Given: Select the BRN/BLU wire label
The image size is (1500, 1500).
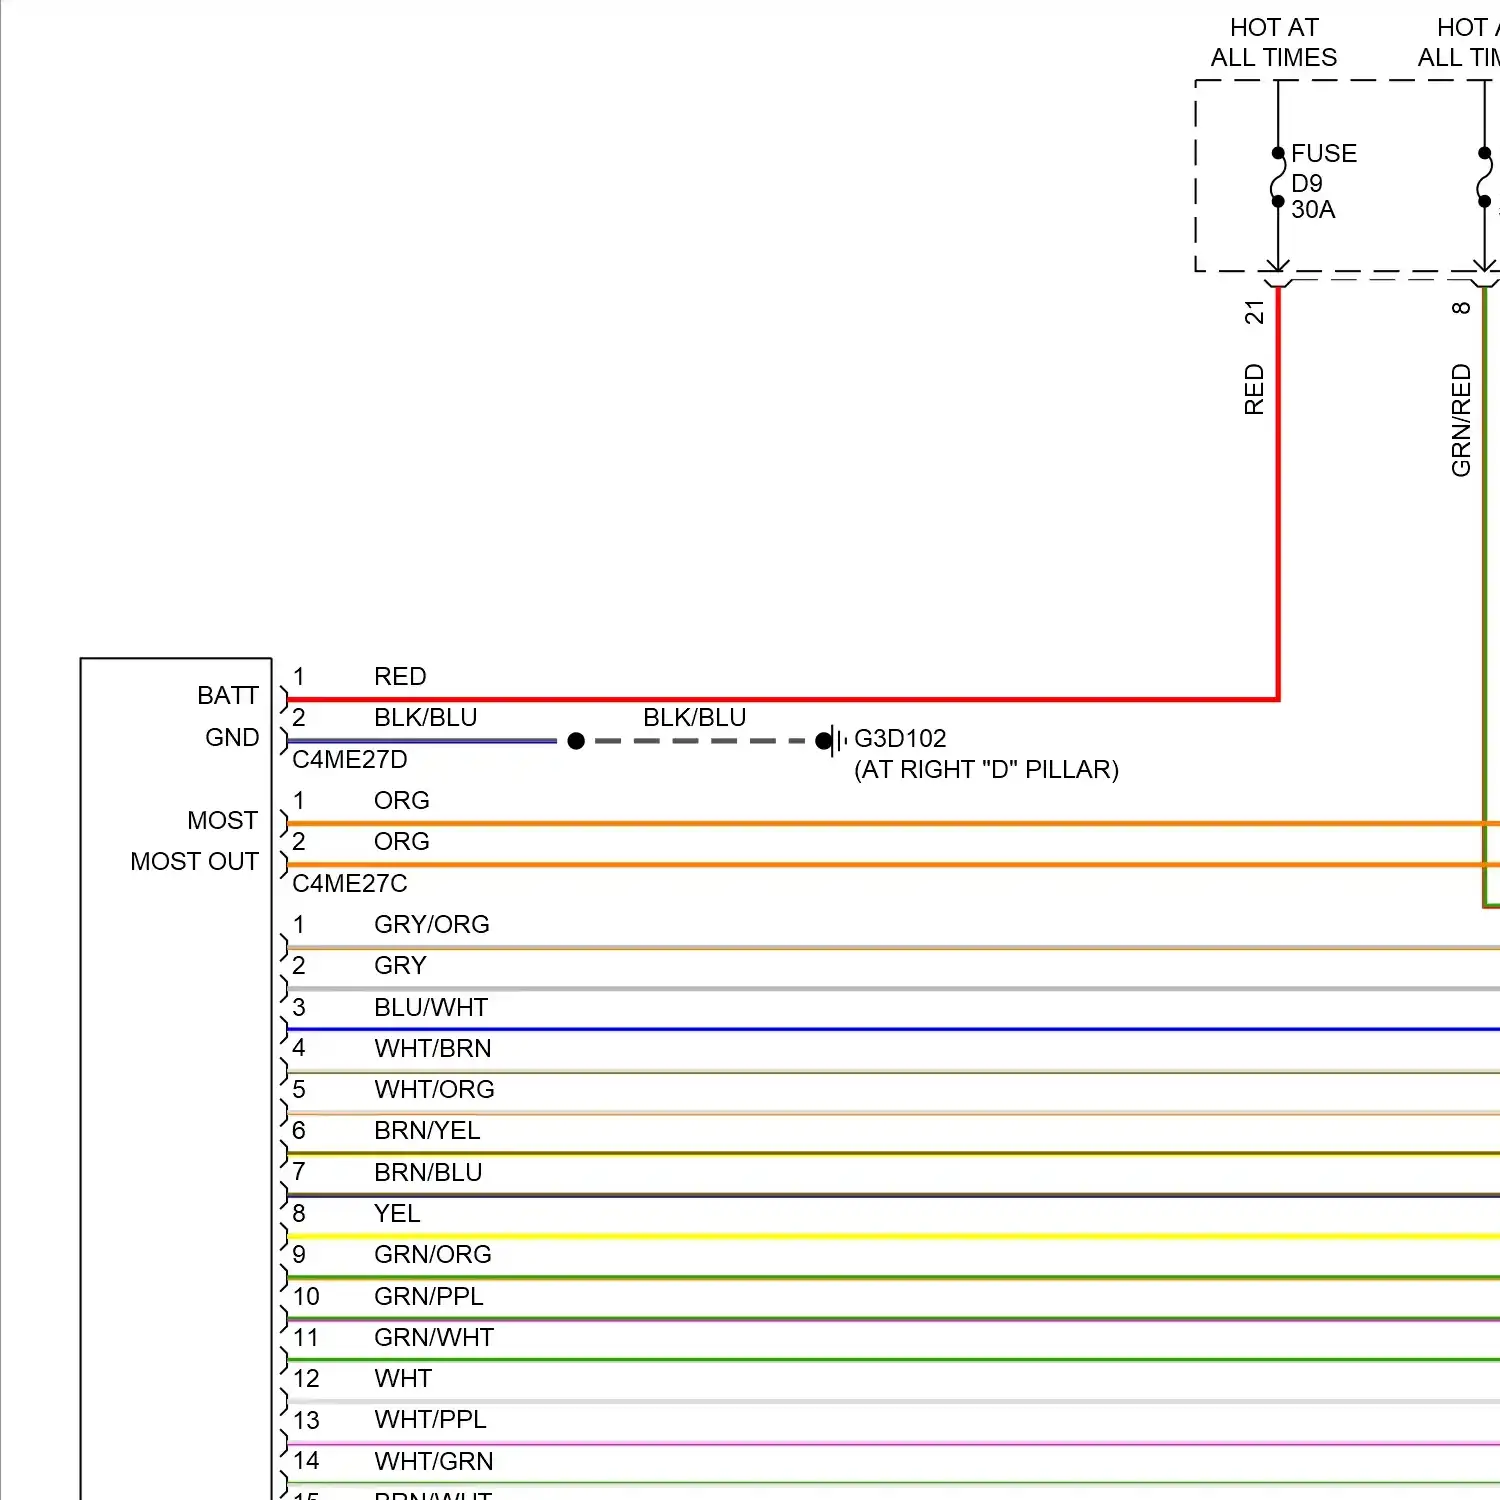Looking at the screenshot, I should point(428,1172).
